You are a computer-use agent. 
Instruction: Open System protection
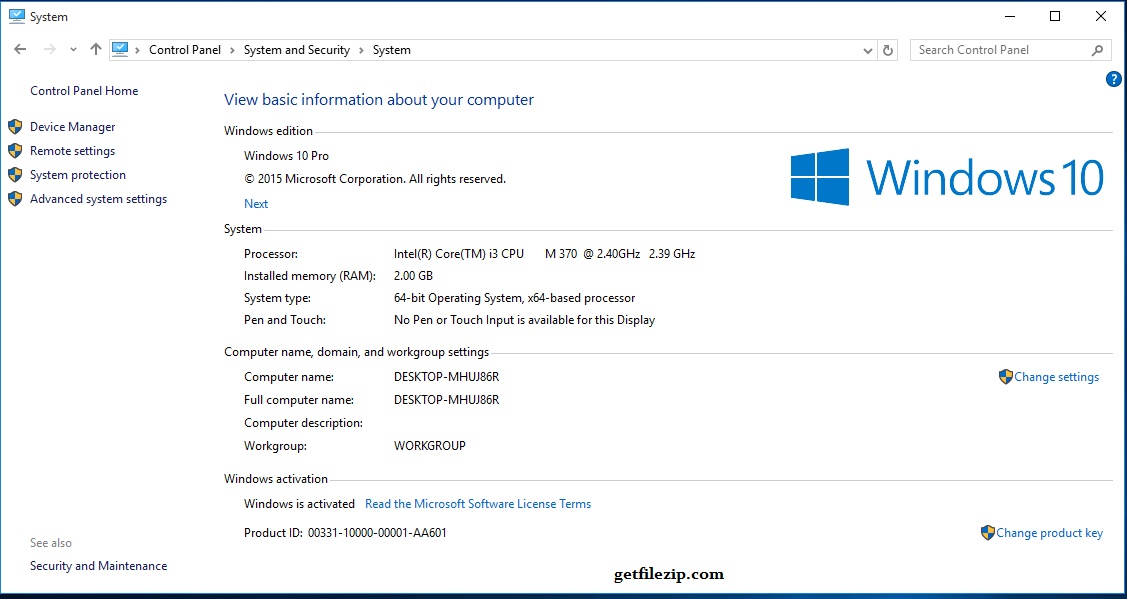[78, 175]
